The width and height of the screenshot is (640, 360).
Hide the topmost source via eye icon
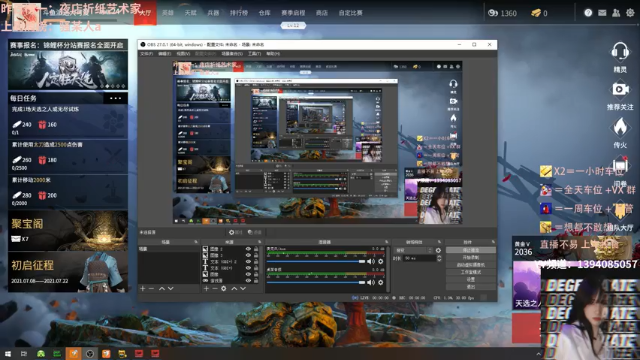248,249
